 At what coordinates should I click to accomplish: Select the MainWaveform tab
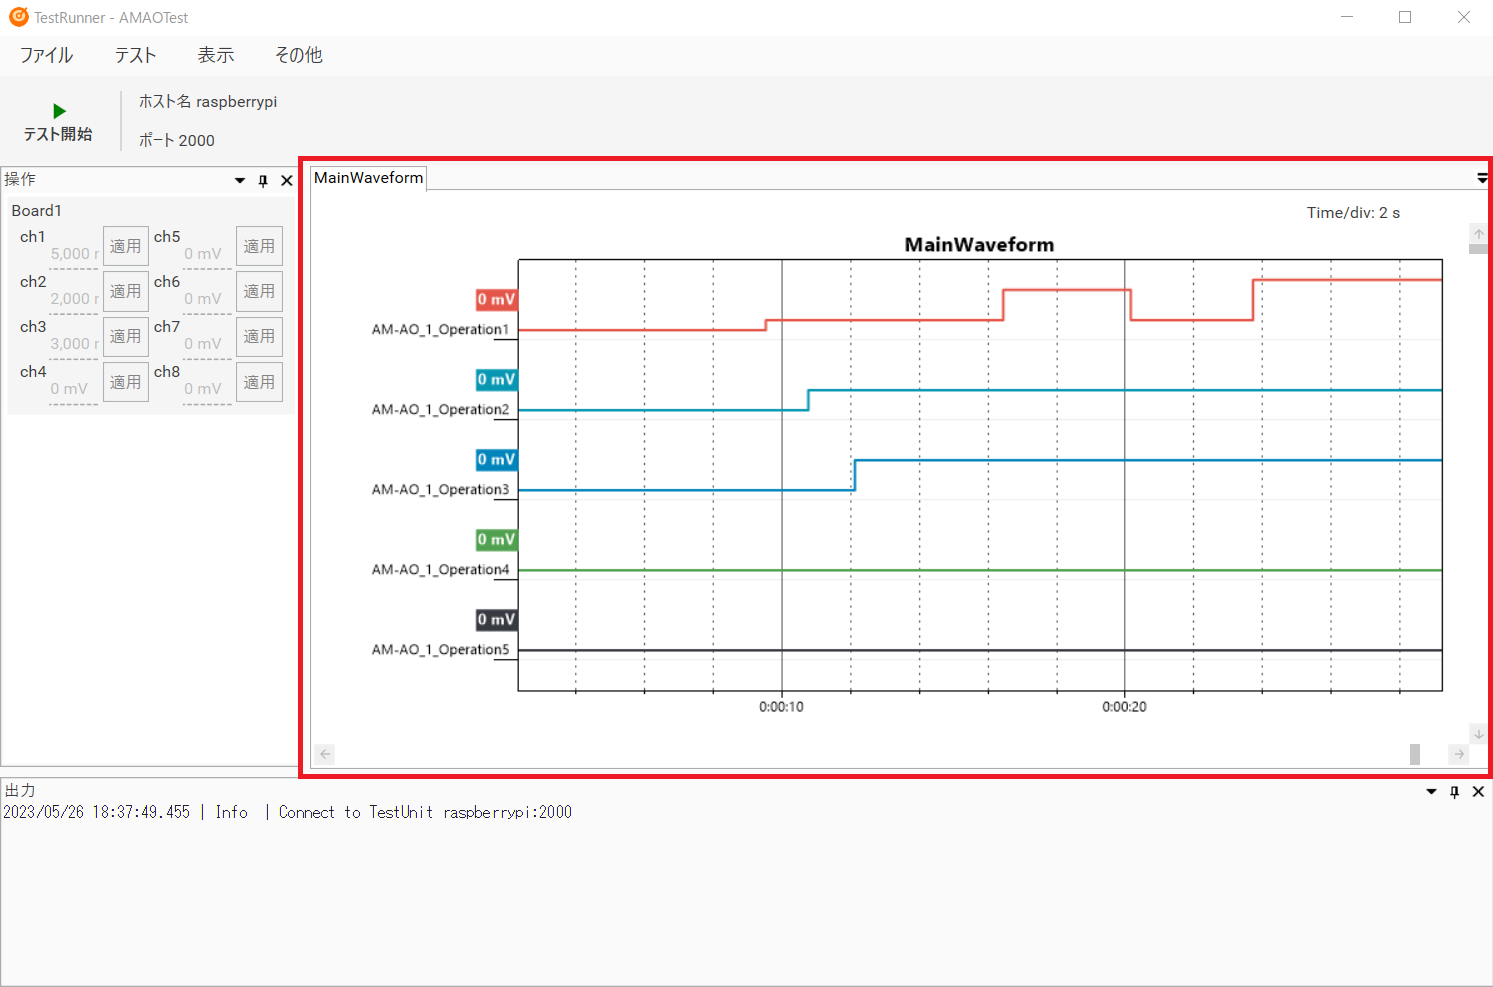pyautogui.click(x=369, y=178)
